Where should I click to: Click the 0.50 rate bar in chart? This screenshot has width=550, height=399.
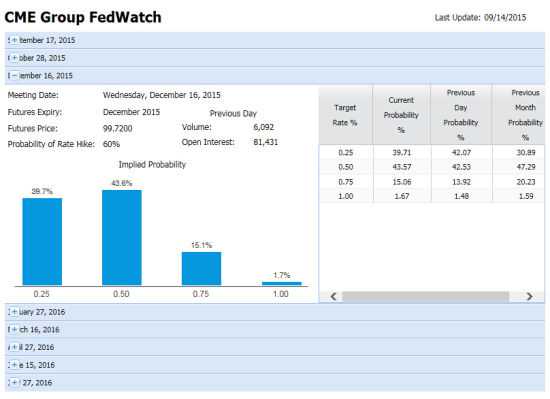coord(122,238)
